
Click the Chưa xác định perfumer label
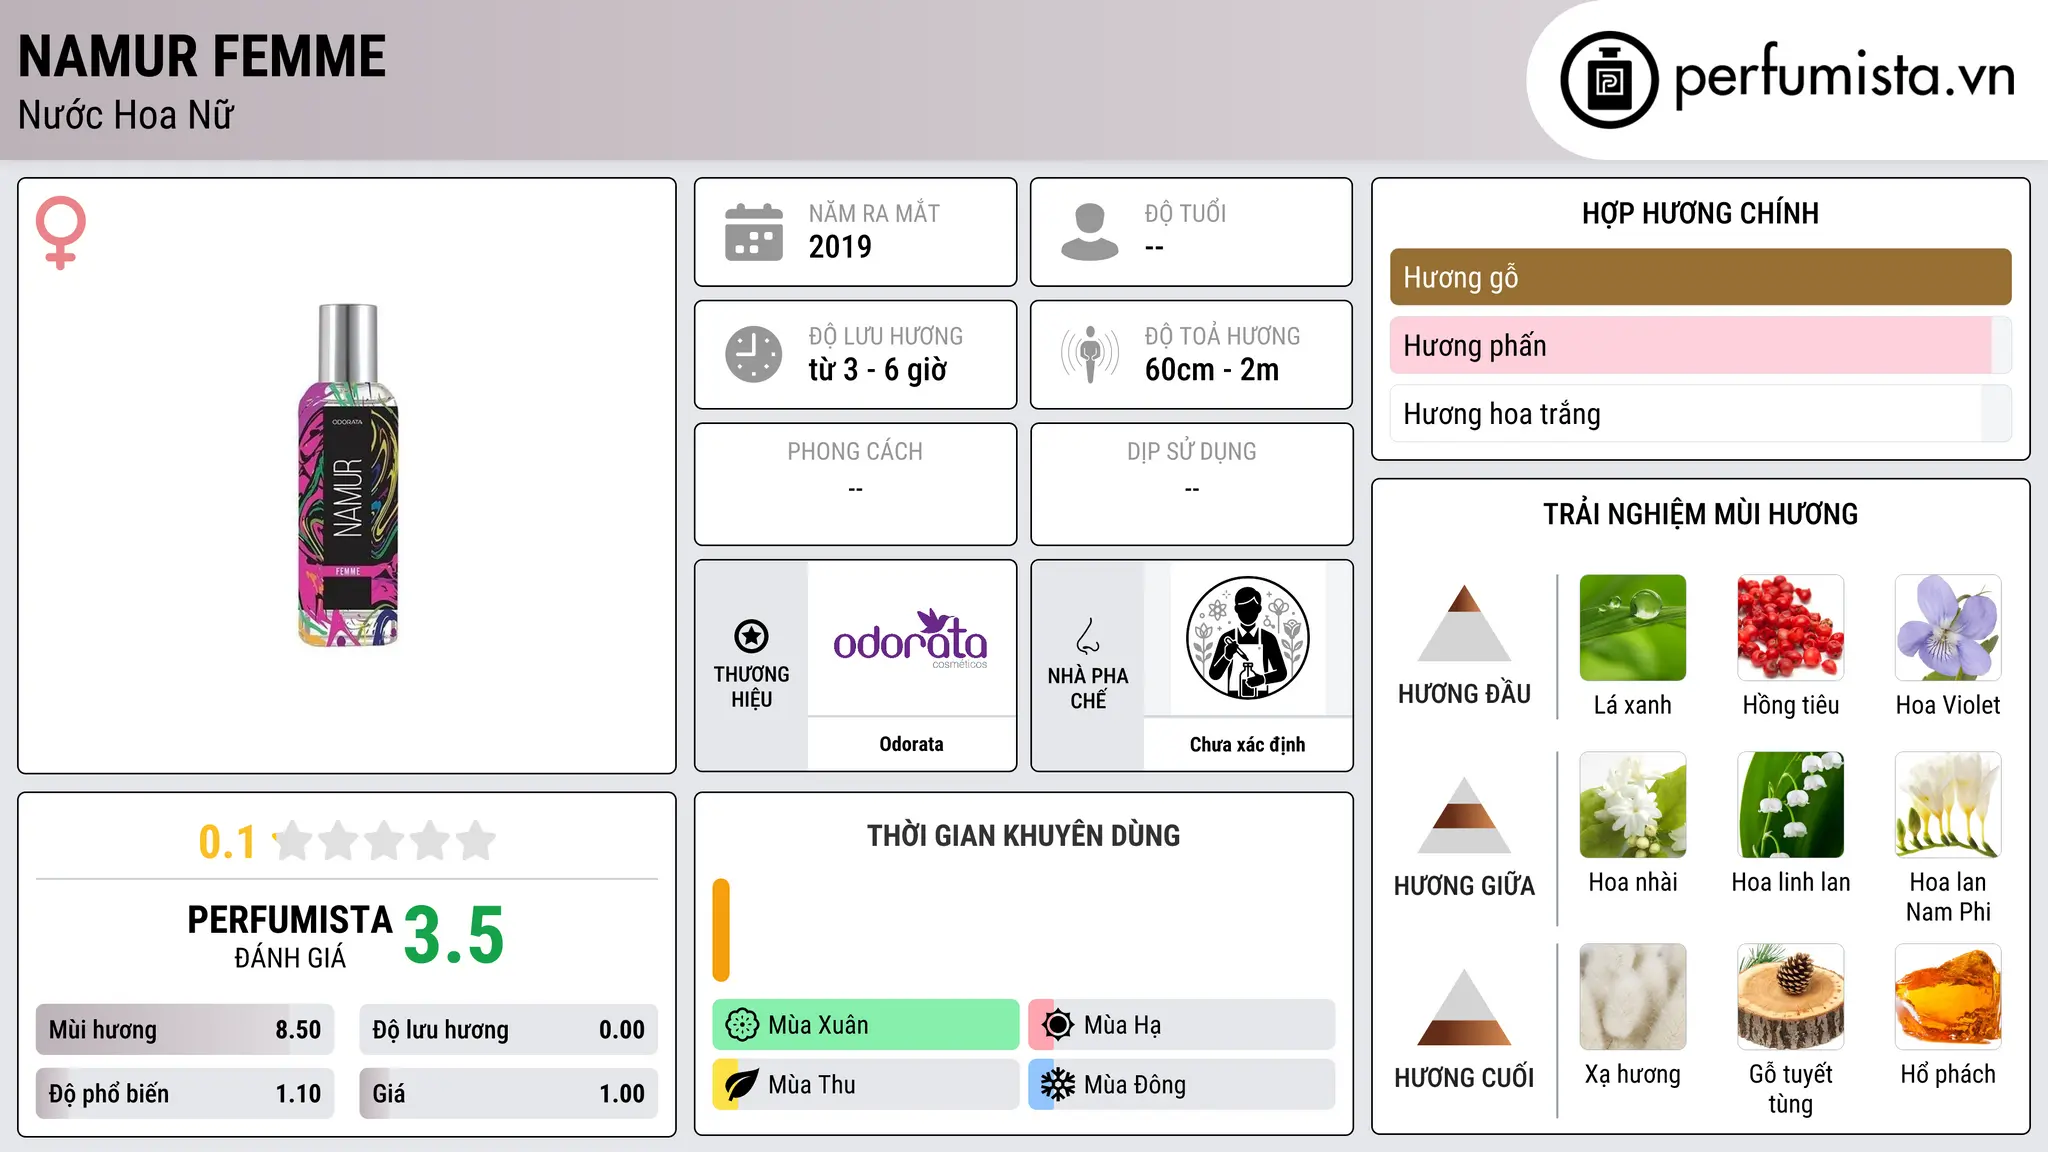coord(1247,744)
